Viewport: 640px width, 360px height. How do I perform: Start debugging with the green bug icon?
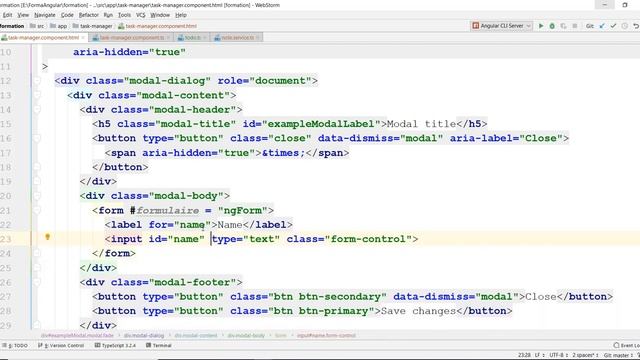coord(552,26)
